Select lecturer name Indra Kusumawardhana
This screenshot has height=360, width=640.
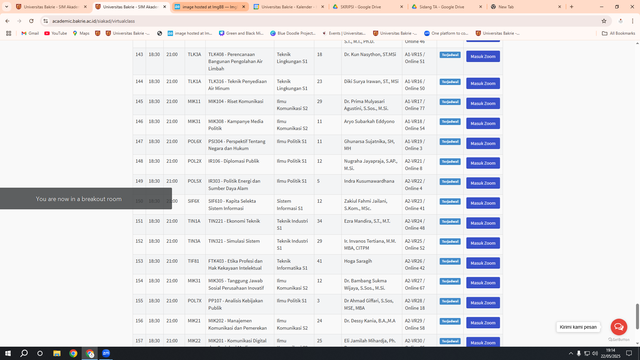click(369, 181)
